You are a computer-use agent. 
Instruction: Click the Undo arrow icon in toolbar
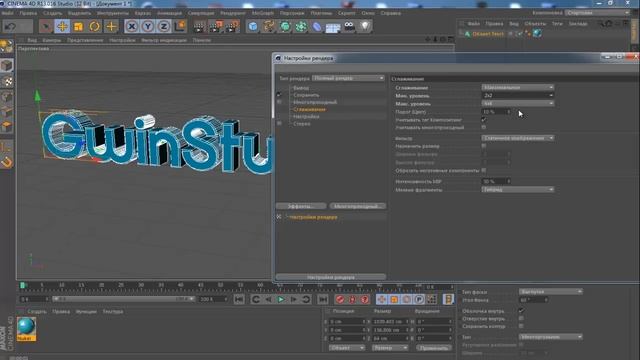[x=11, y=27]
